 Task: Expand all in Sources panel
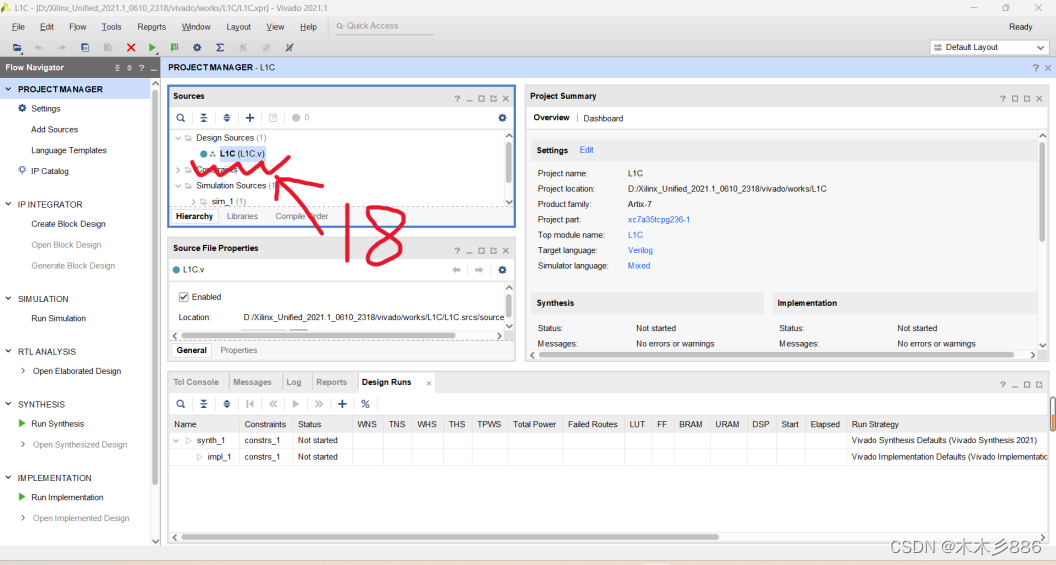coord(227,118)
